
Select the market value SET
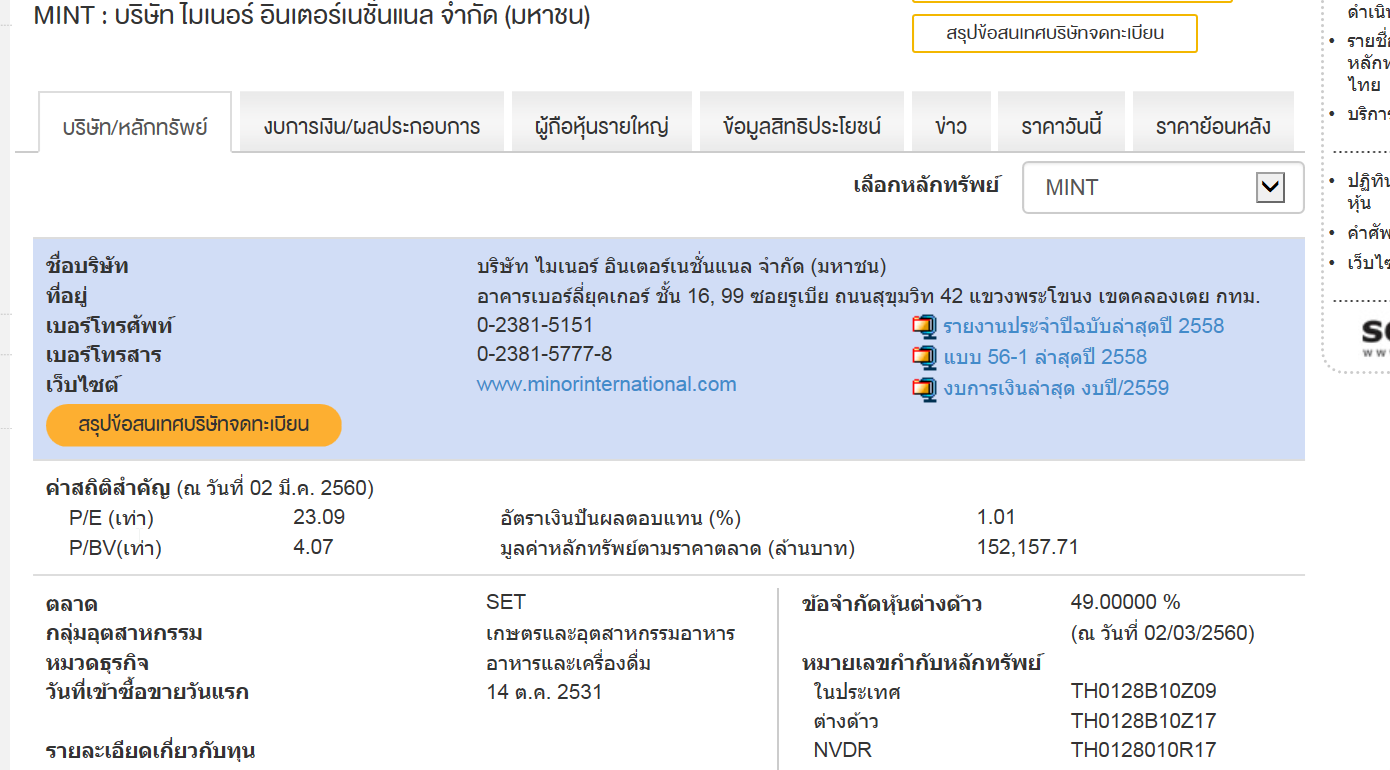(x=506, y=602)
